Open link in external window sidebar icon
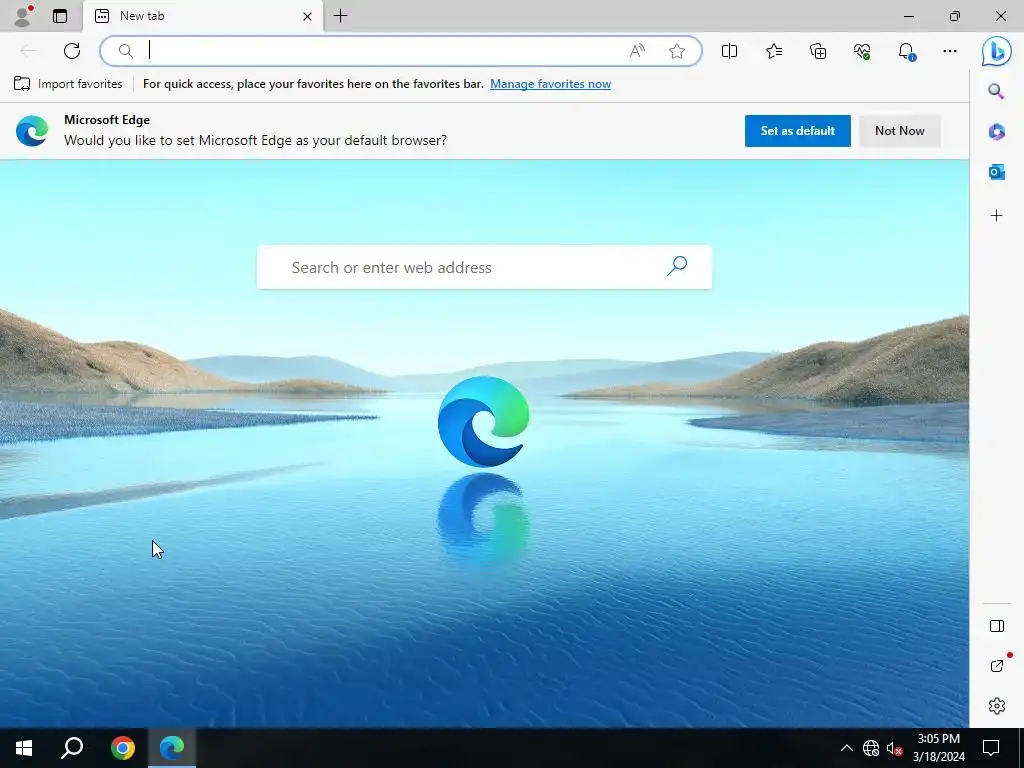1024x768 pixels. (x=997, y=666)
